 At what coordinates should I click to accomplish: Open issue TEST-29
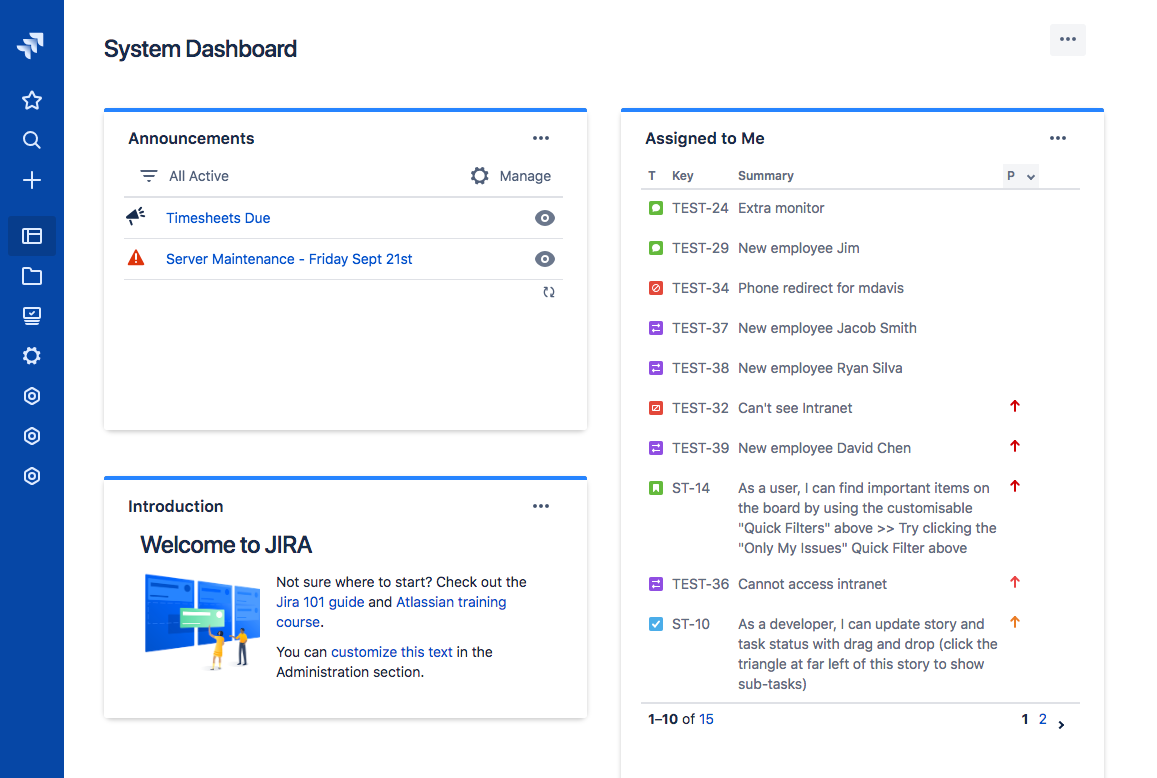700,248
